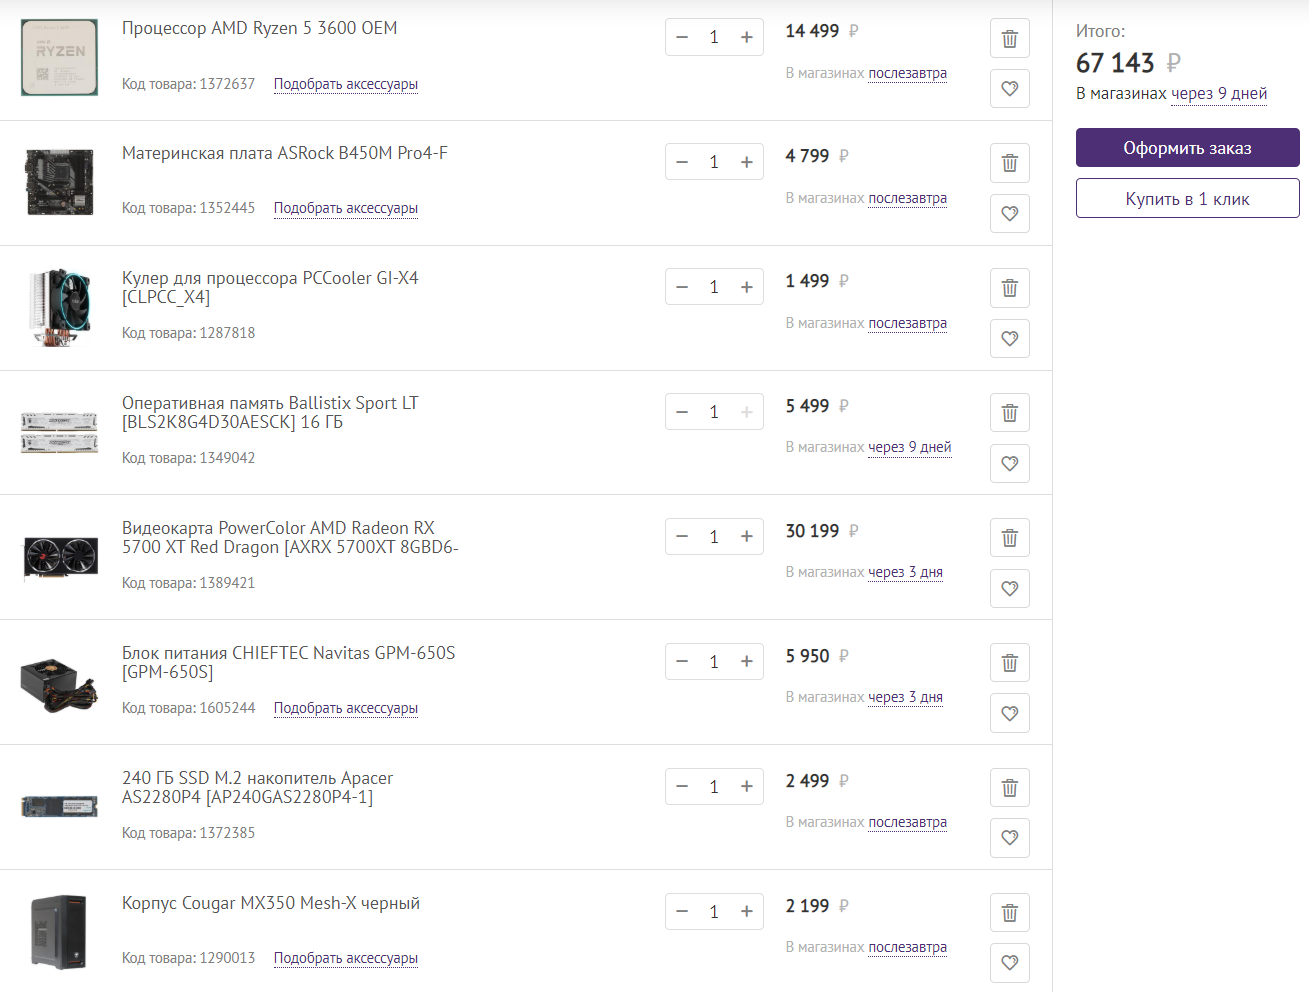Click the Ryzen processor product thumbnail
The image size is (1309, 992).
[x=60, y=57]
